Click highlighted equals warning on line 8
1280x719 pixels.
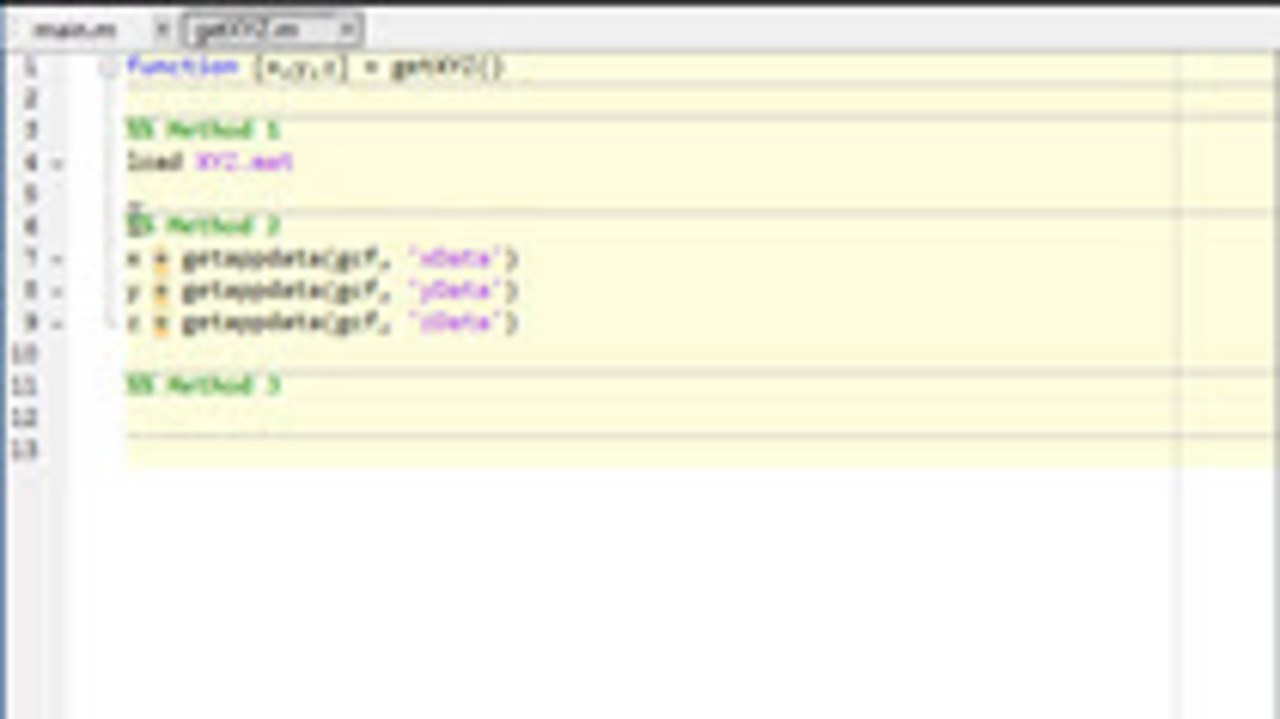tap(161, 291)
